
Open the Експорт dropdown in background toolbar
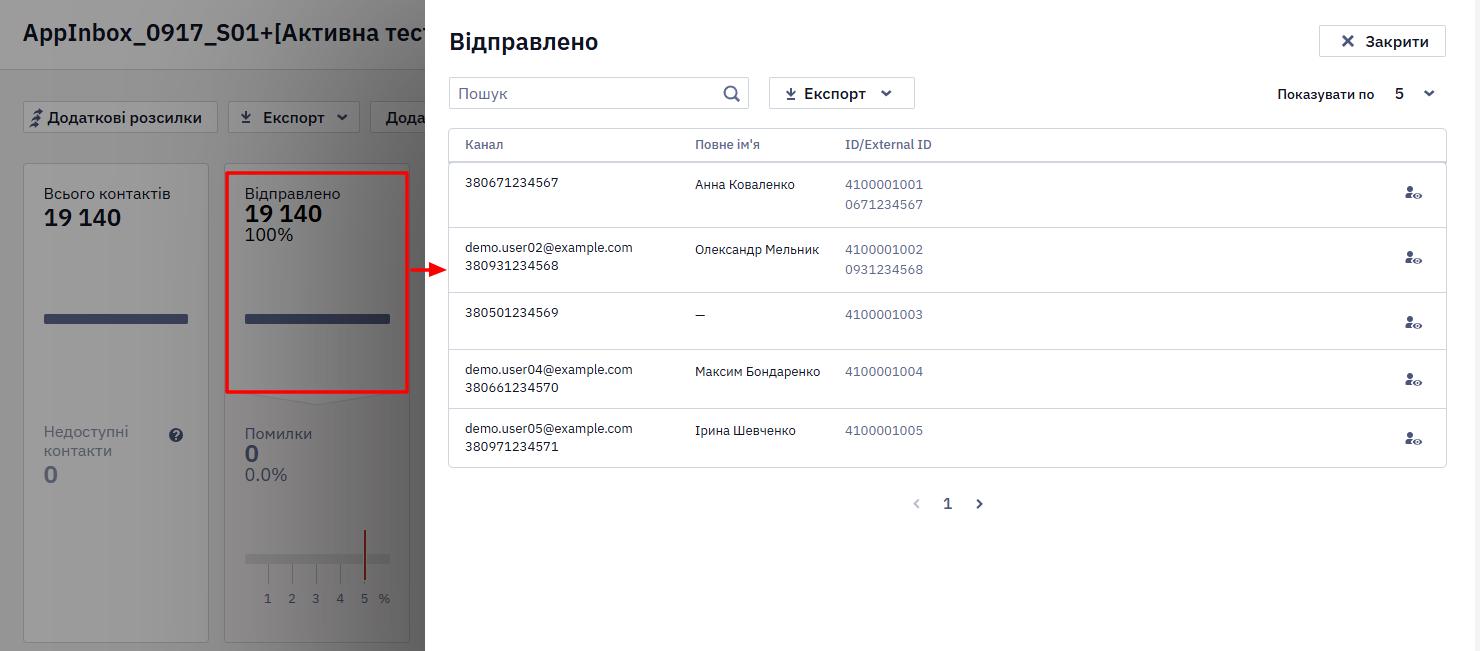(294, 117)
